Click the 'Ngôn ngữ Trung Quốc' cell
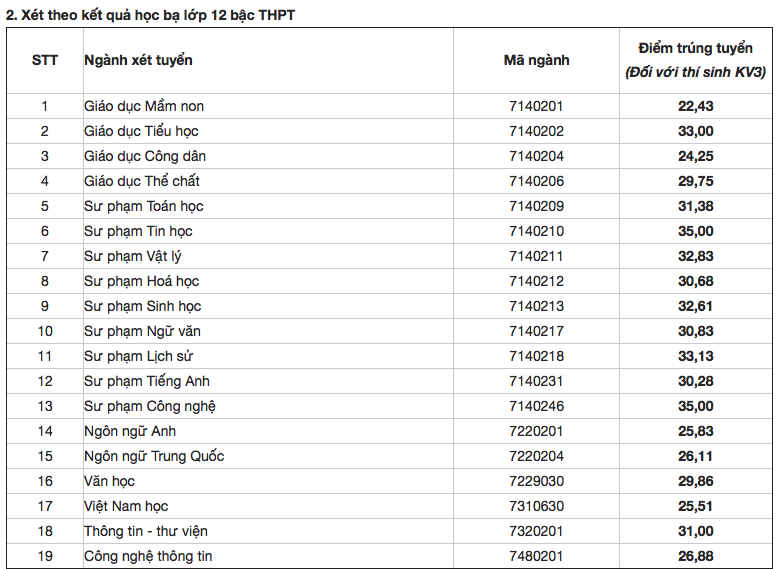Screen dimensions: 777x569 (x=153, y=456)
